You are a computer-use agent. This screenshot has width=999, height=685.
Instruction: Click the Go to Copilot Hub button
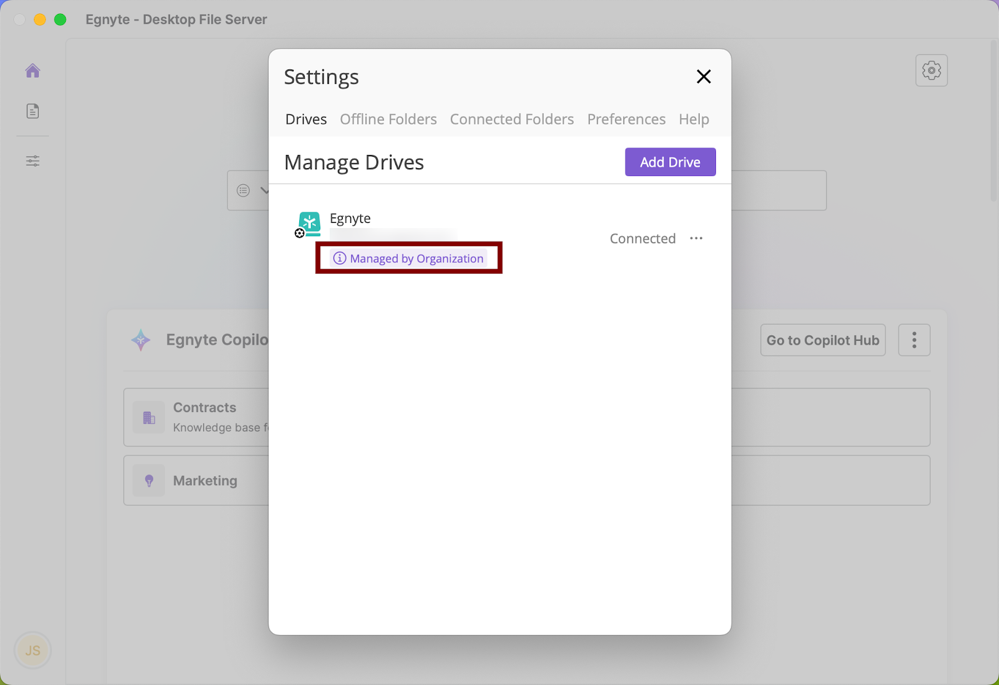point(823,340)
